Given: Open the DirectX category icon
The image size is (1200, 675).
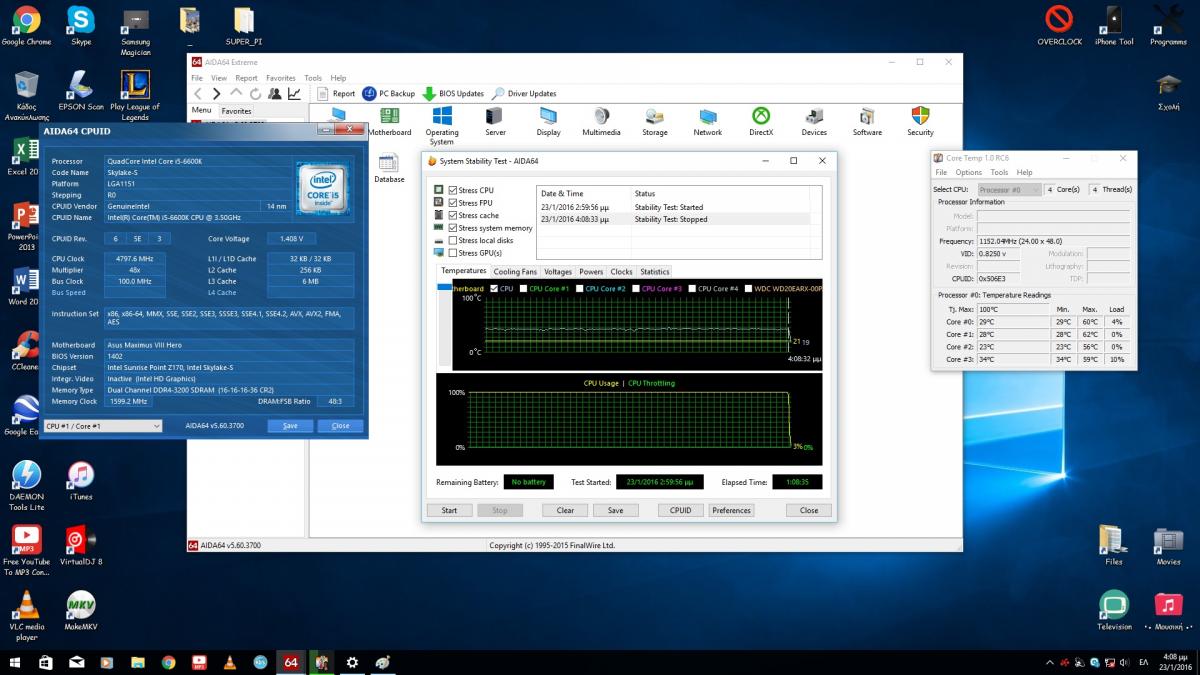Looking at the screenshot, I should (x=761, y=122).
